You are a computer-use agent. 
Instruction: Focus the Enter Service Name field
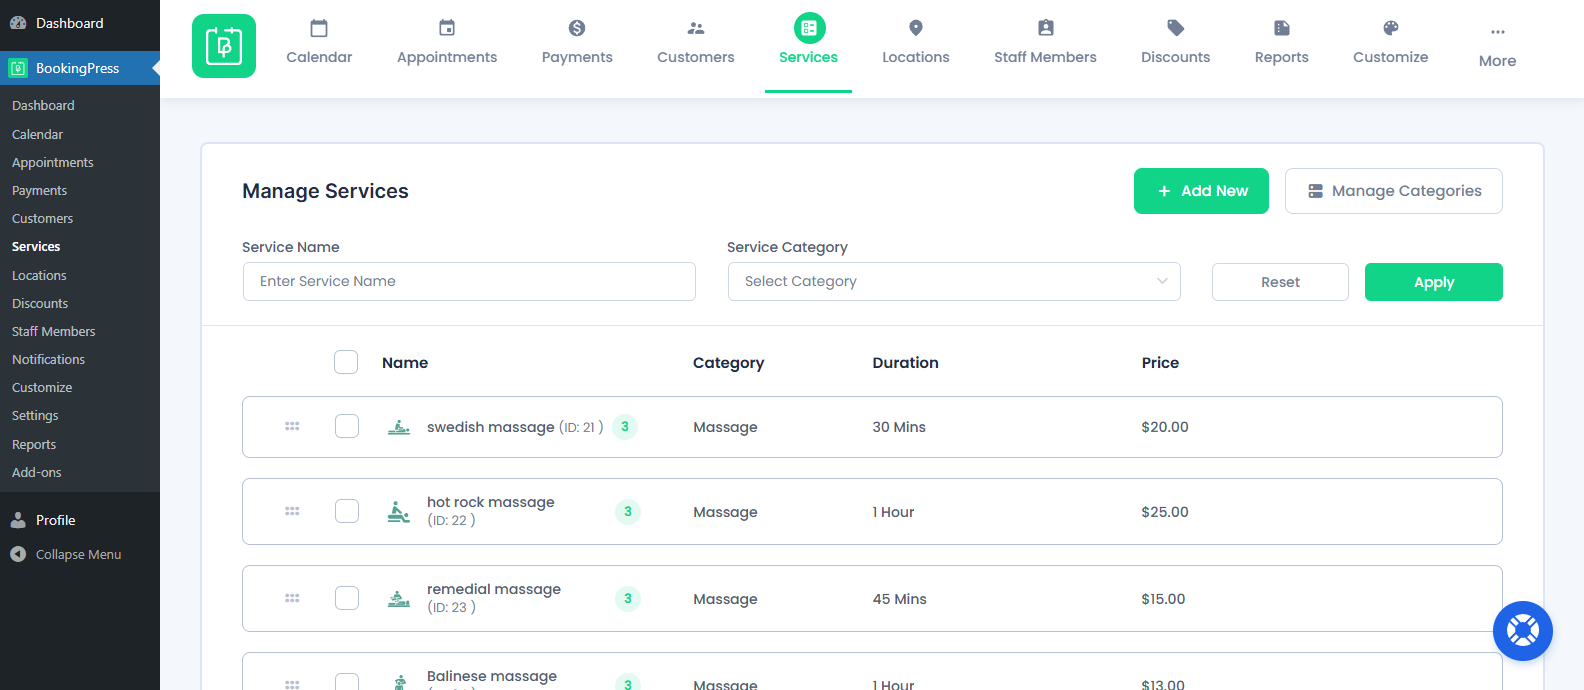click(x=469, y=282)
